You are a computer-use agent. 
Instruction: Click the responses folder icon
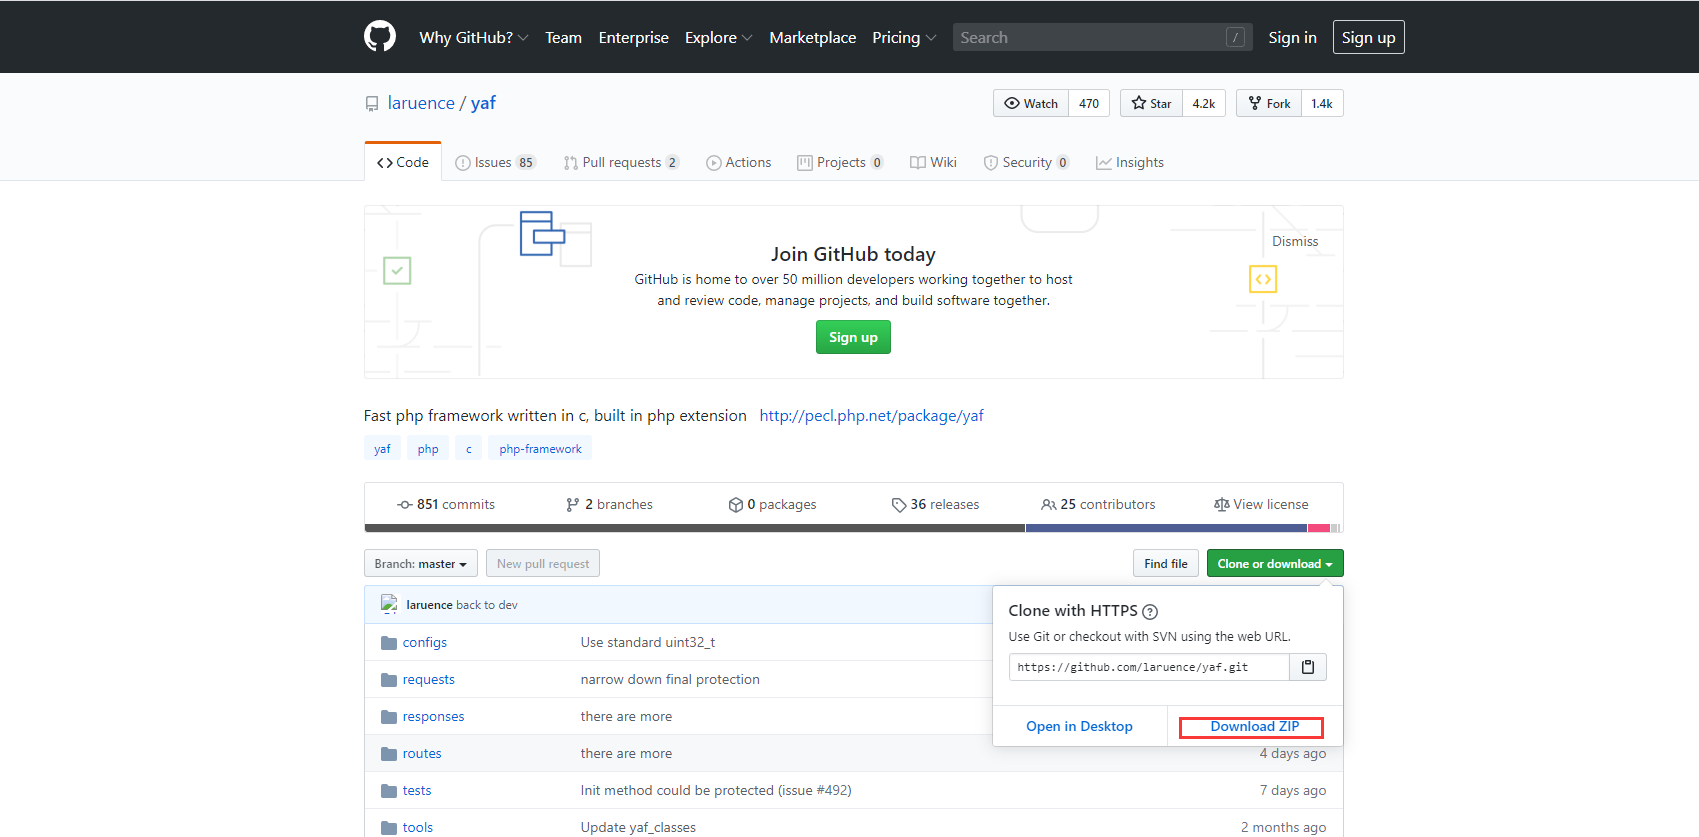pyautogui.click(x=389, y=717)
